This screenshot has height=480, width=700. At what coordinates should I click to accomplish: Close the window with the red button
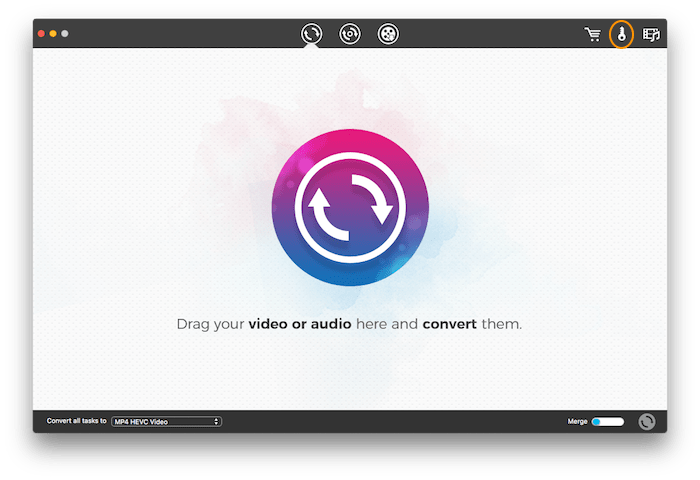[41, 33]
